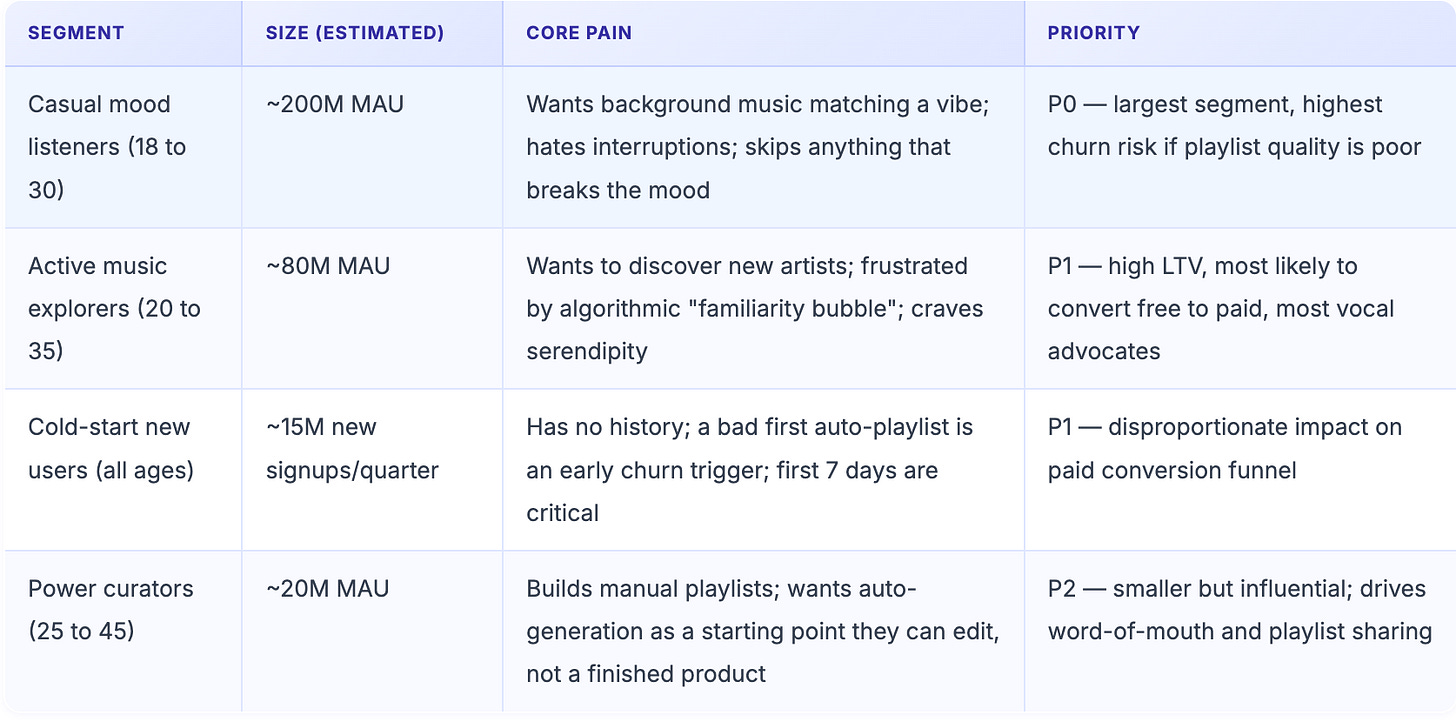Viewport: 1456px width, 722px height.
Task: Select the ~200M MAU size cell
Action: click(x=372, y=147)
